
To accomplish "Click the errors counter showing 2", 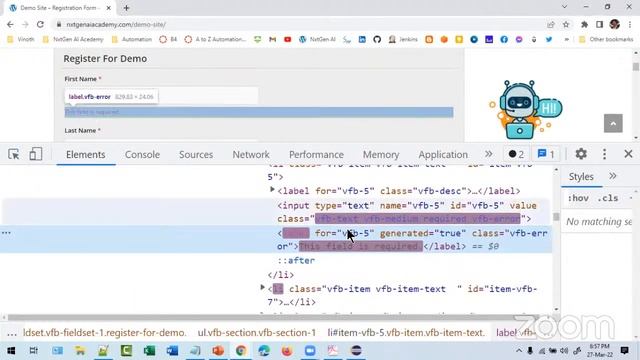I will click(x=516, y=154).
